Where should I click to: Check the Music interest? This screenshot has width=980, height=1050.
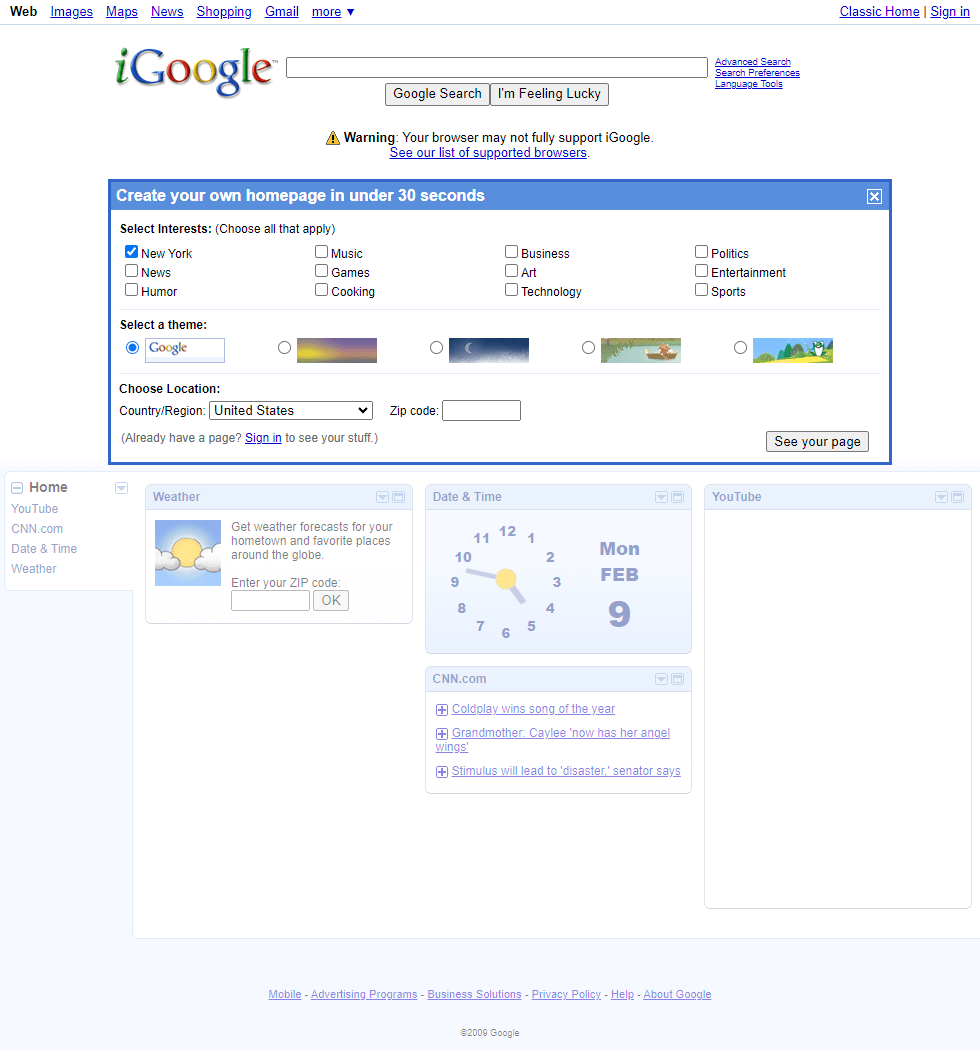click(x=322, y=252)
